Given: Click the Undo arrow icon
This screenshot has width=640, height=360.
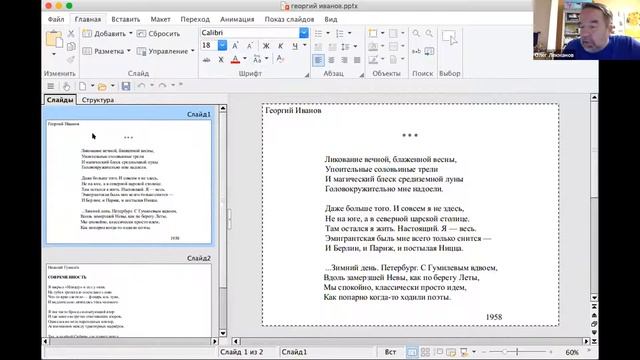Looking at the screenshot, I should coord(141,86).
